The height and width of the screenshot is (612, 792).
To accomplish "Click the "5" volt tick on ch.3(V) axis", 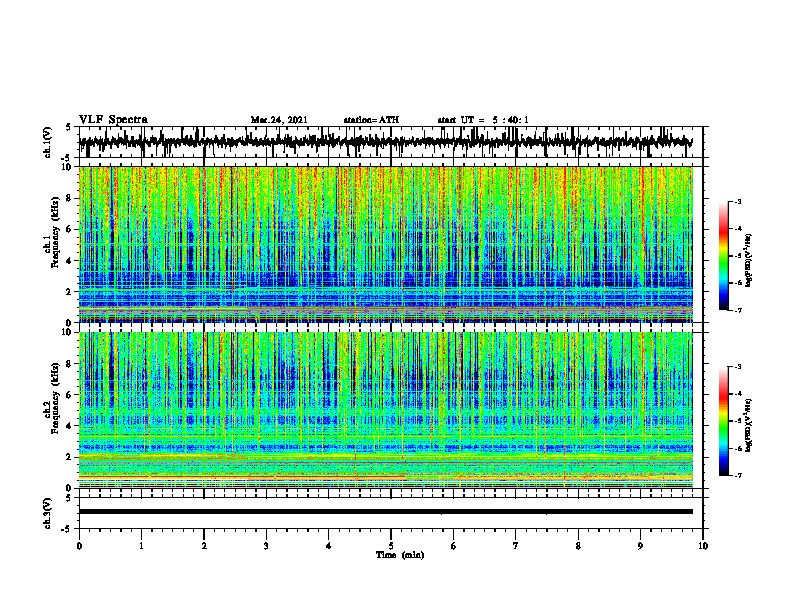I will click(69, 498).
